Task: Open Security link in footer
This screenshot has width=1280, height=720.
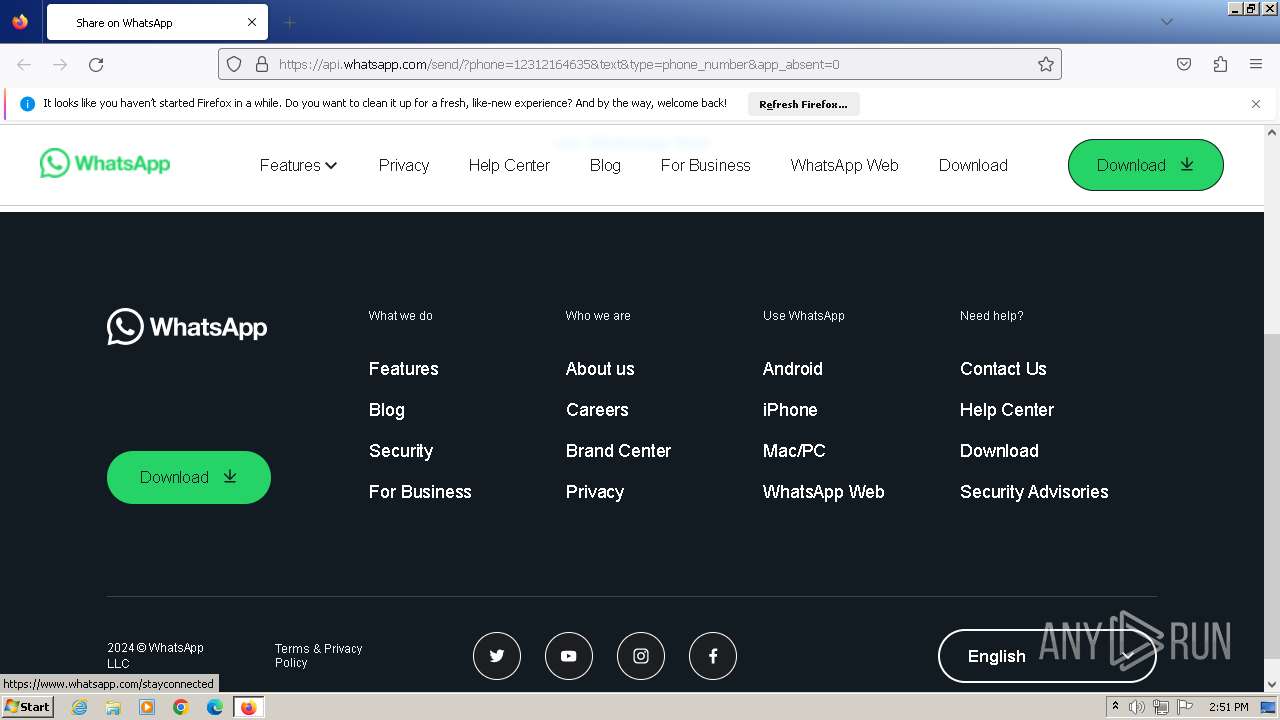Action: (x=401, y=451)
